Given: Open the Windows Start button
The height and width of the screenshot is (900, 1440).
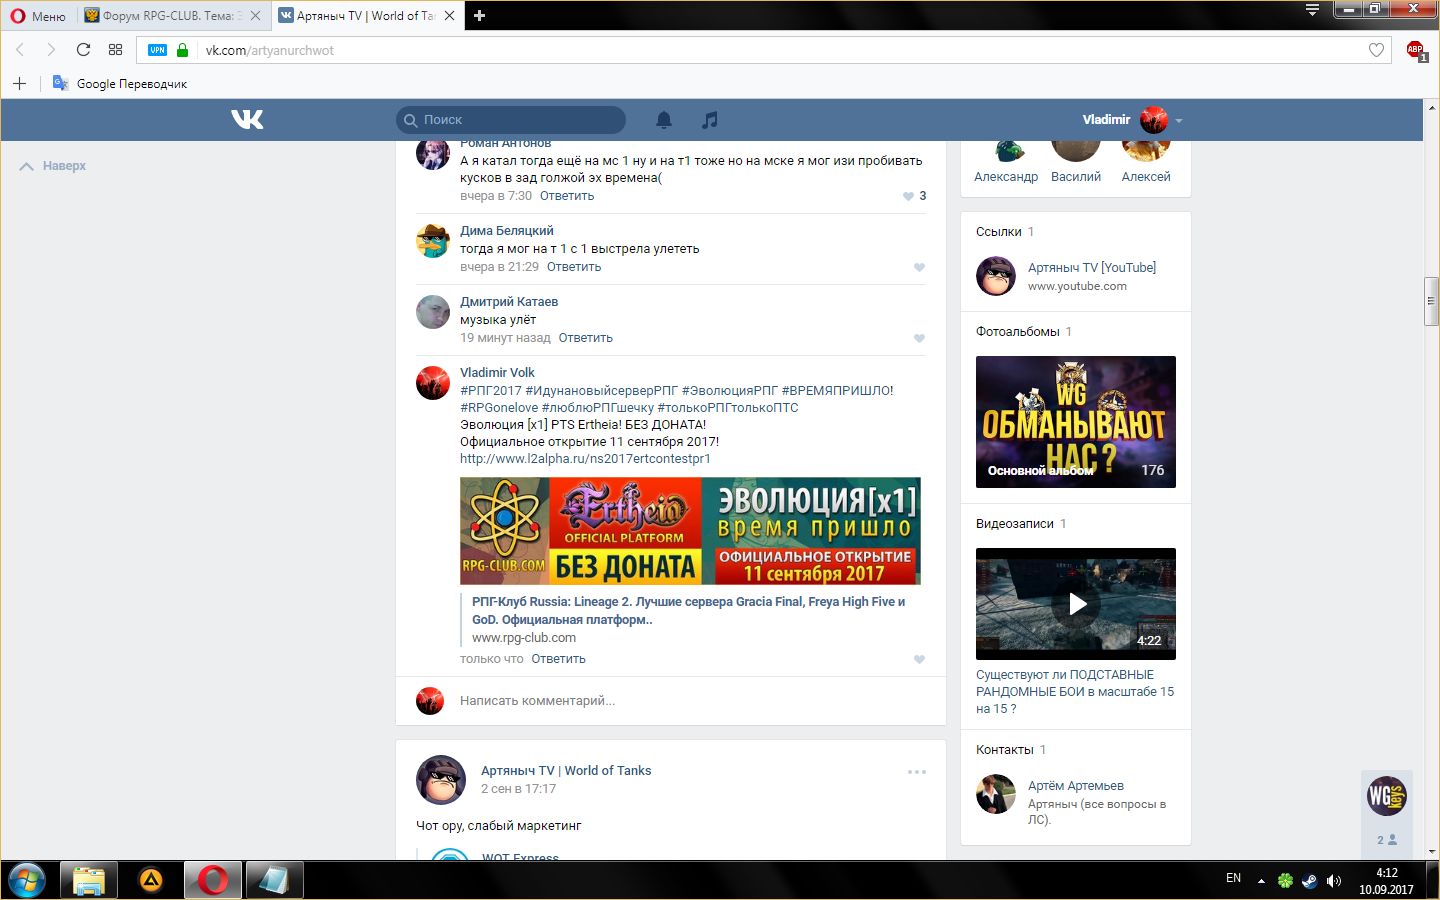Looking at the screenshot, I should tap(27, 881).
